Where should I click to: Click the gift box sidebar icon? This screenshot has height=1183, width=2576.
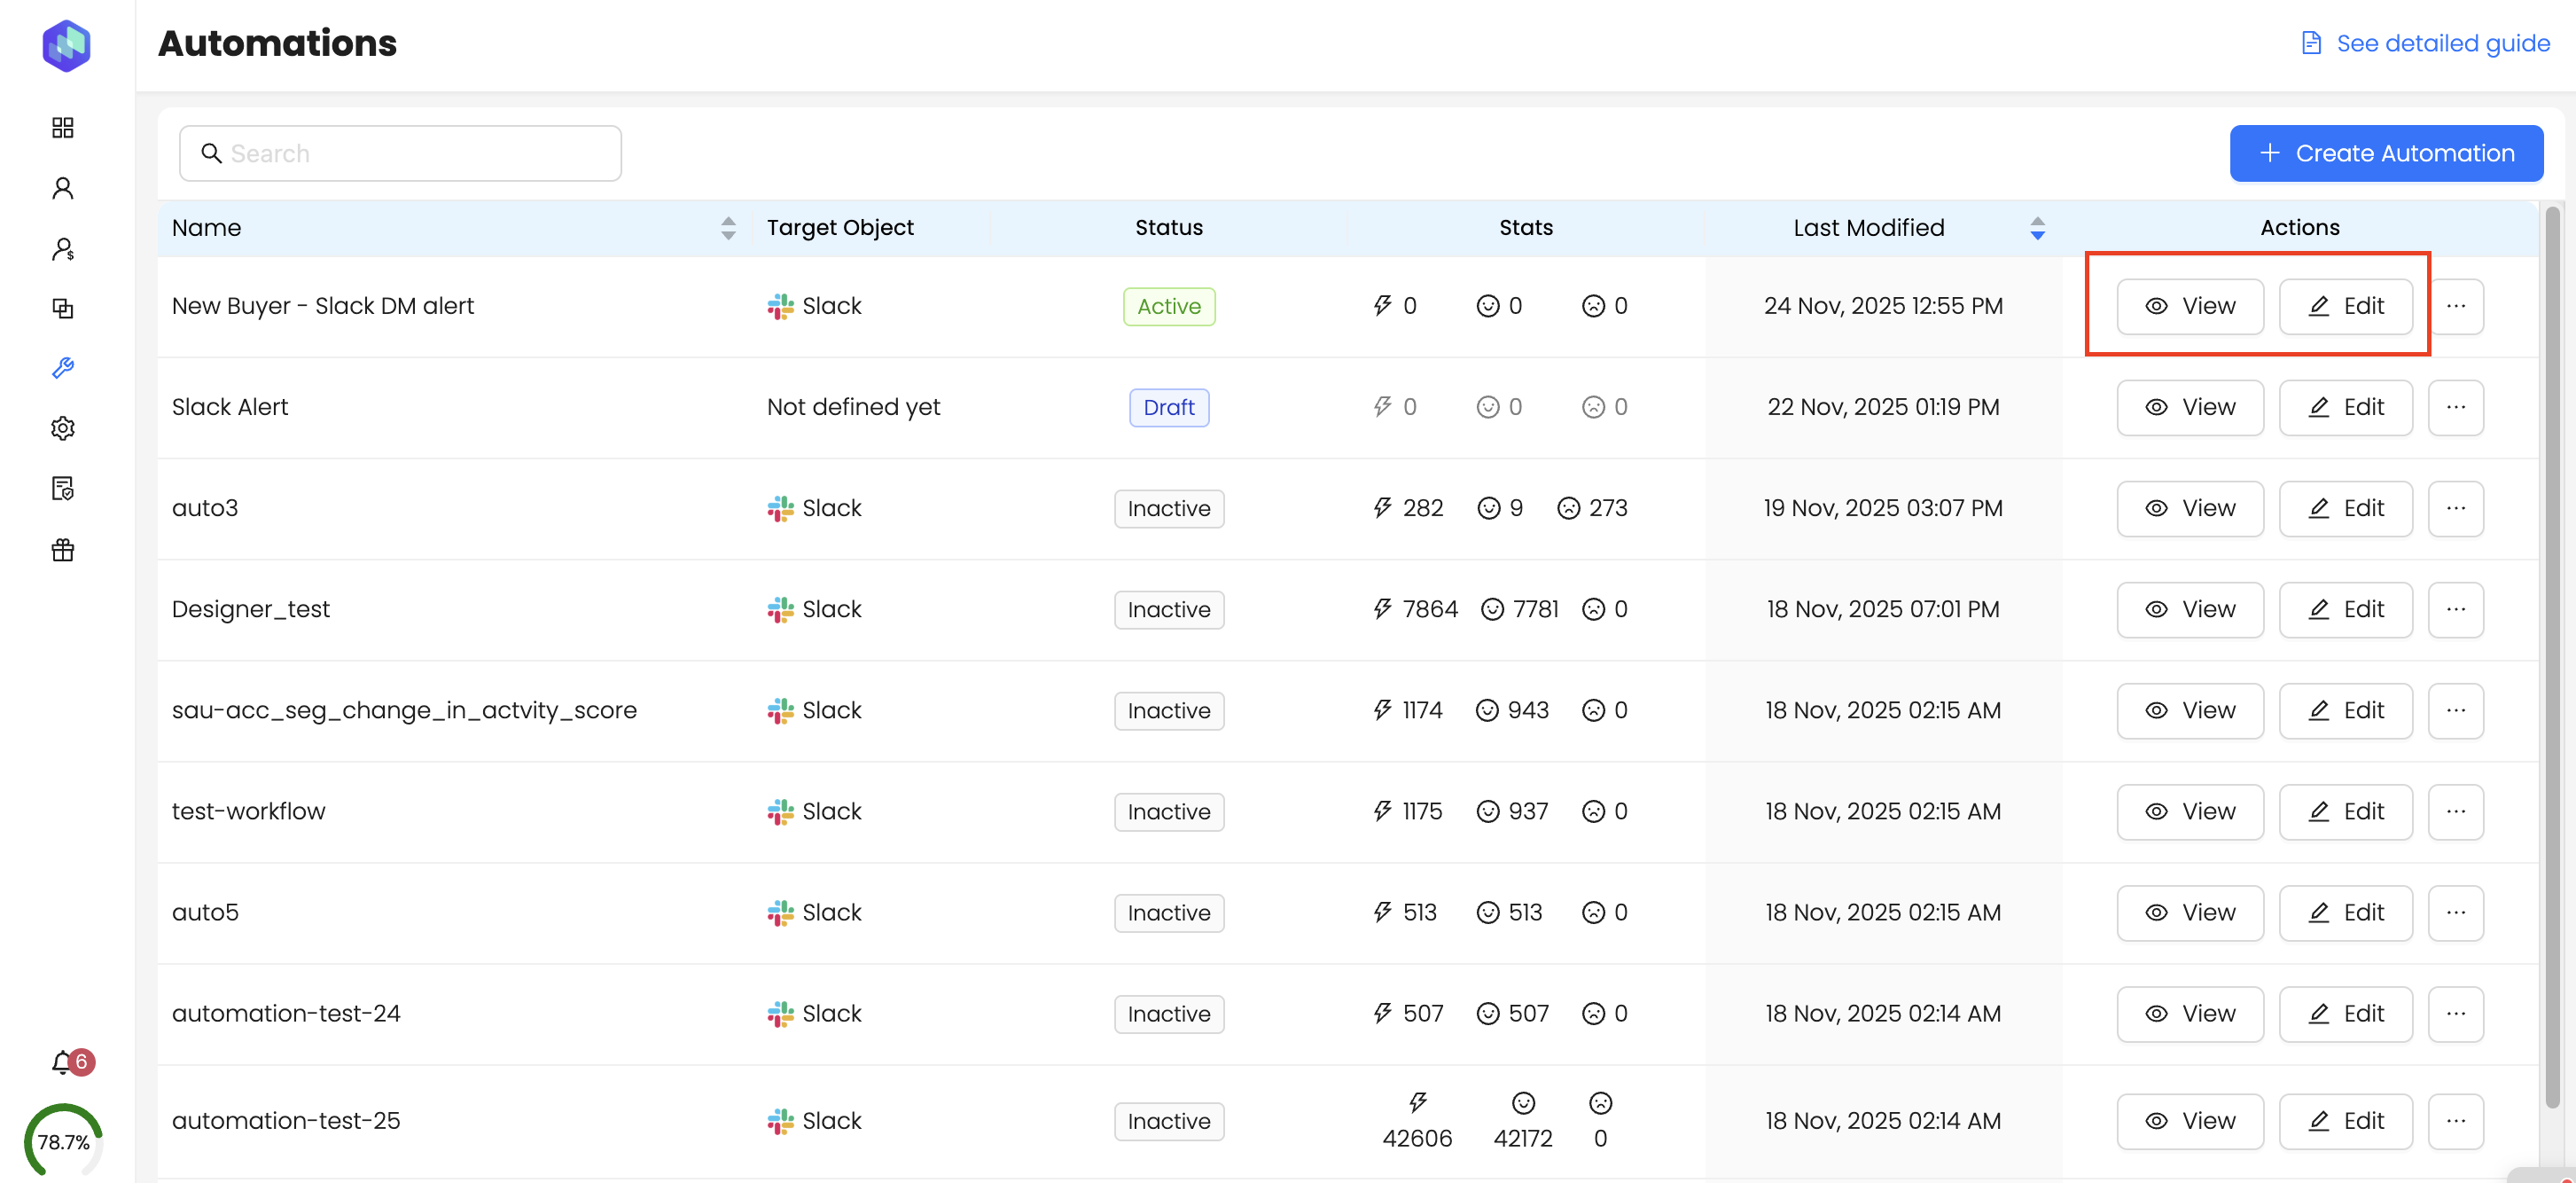click(63, 549)
